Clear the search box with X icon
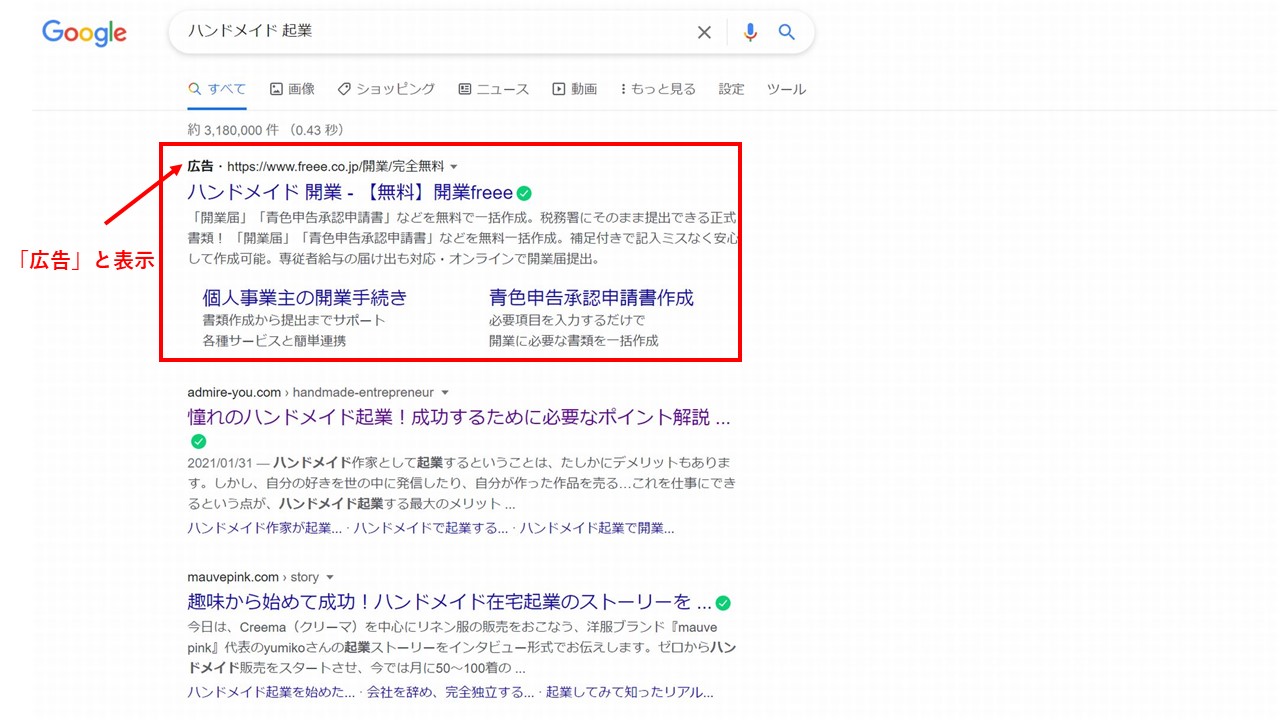 704,32
